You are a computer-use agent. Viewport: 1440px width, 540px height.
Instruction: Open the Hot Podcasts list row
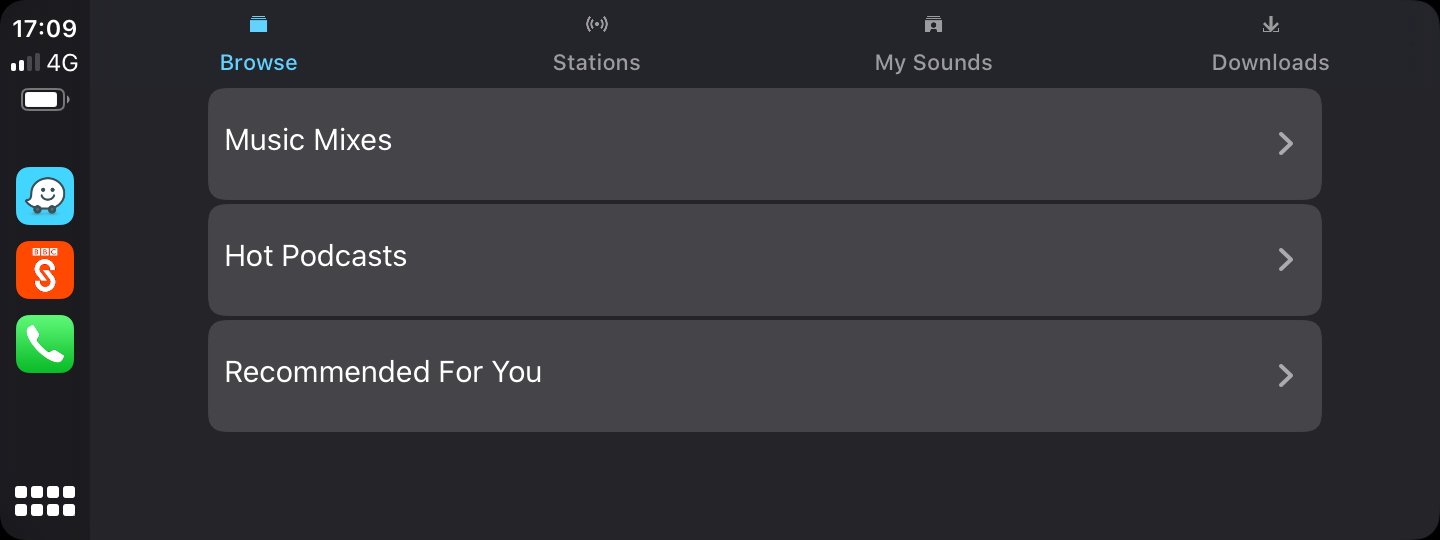tap(765, 260)
